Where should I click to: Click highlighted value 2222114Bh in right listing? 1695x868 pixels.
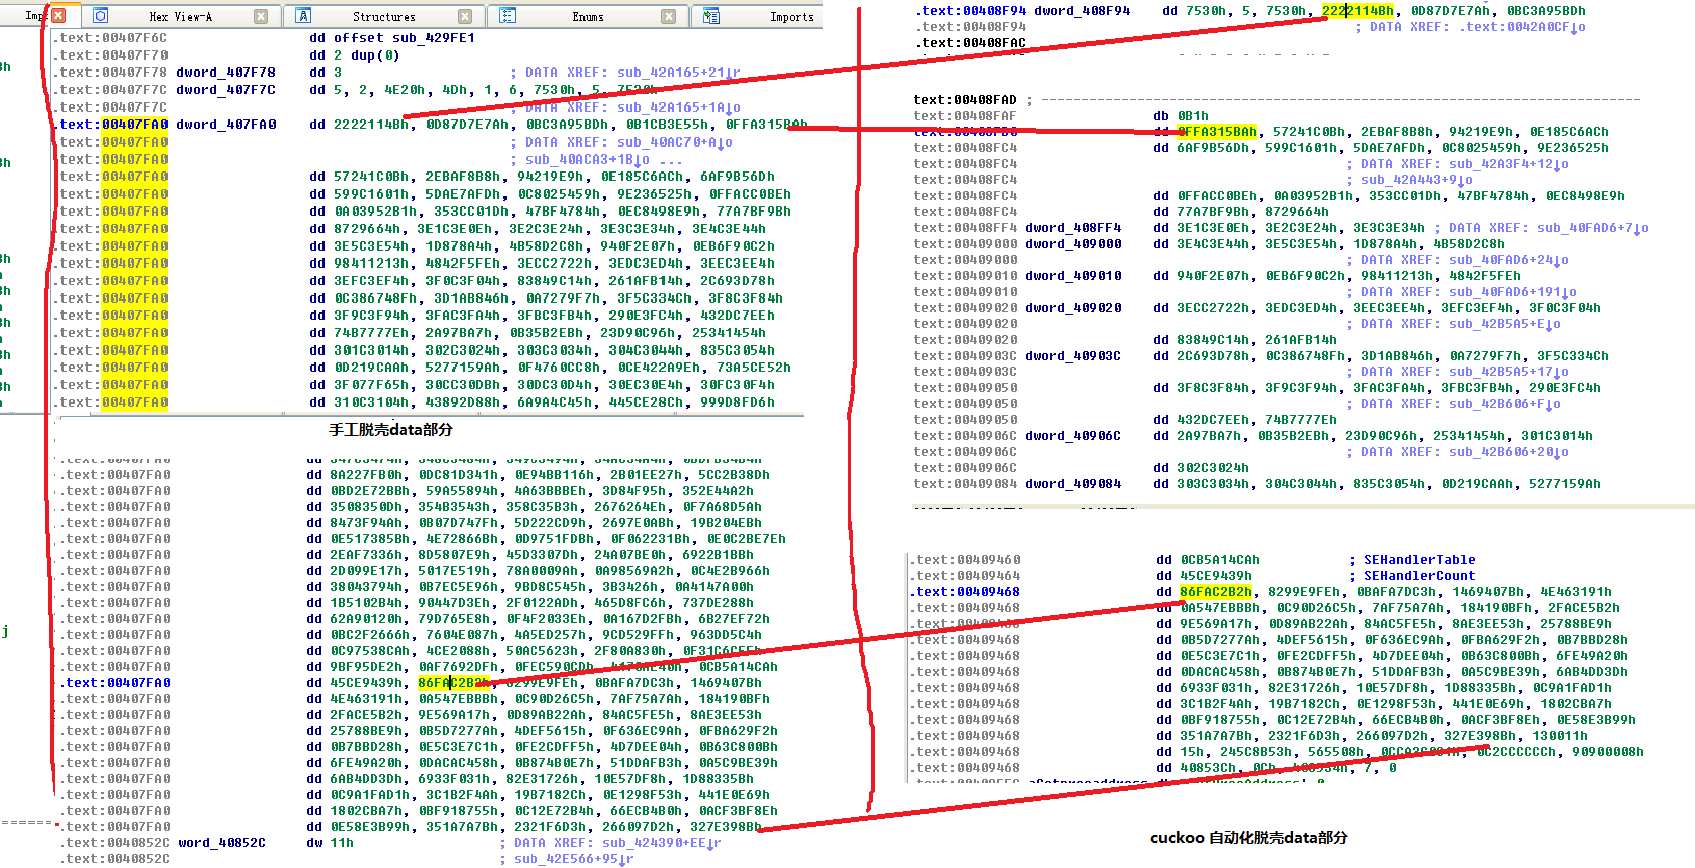coord(1358,11)
